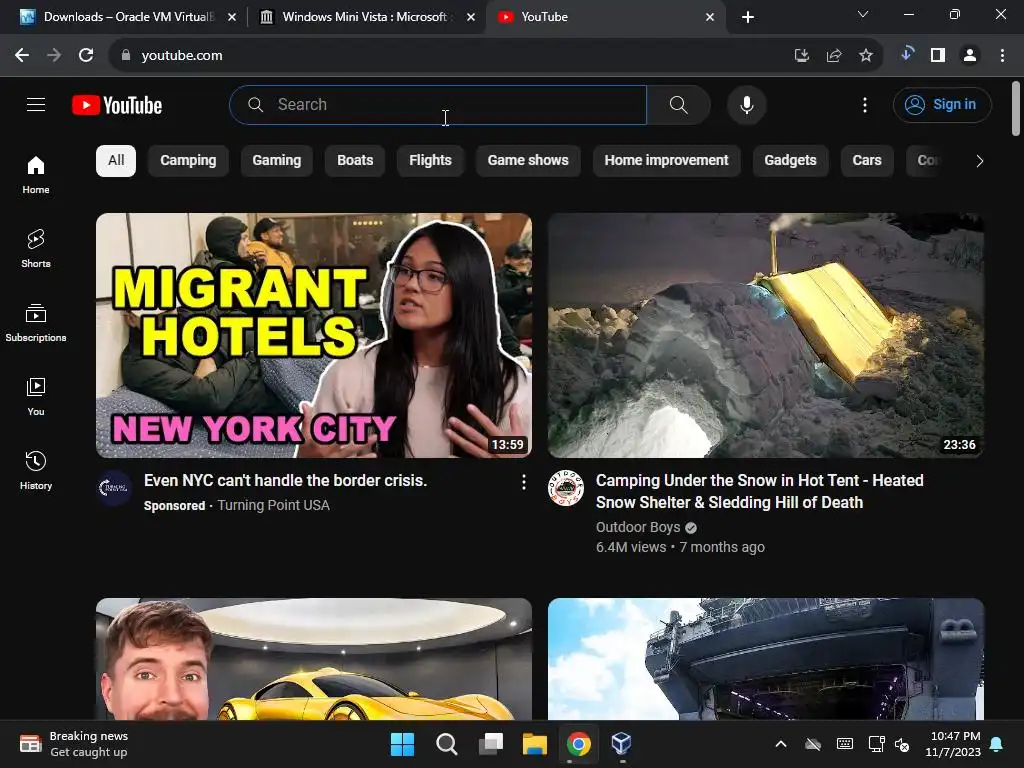Open Even NYC can't handle border crisis title
The image size is (1024, 768).
(x=285, y=481)
